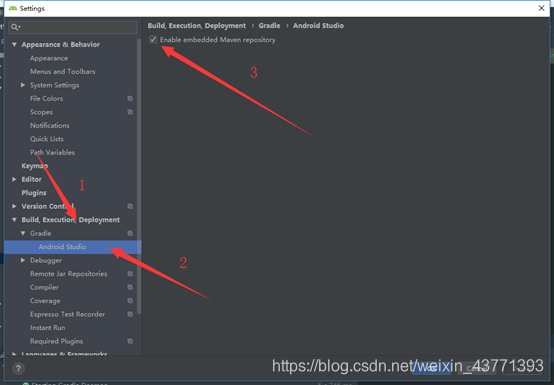Click project-level icon beside Espresso Test Recorder
The height and width of the screenshot is (385, 554).
pyautogui.click(x=130, y=314)
